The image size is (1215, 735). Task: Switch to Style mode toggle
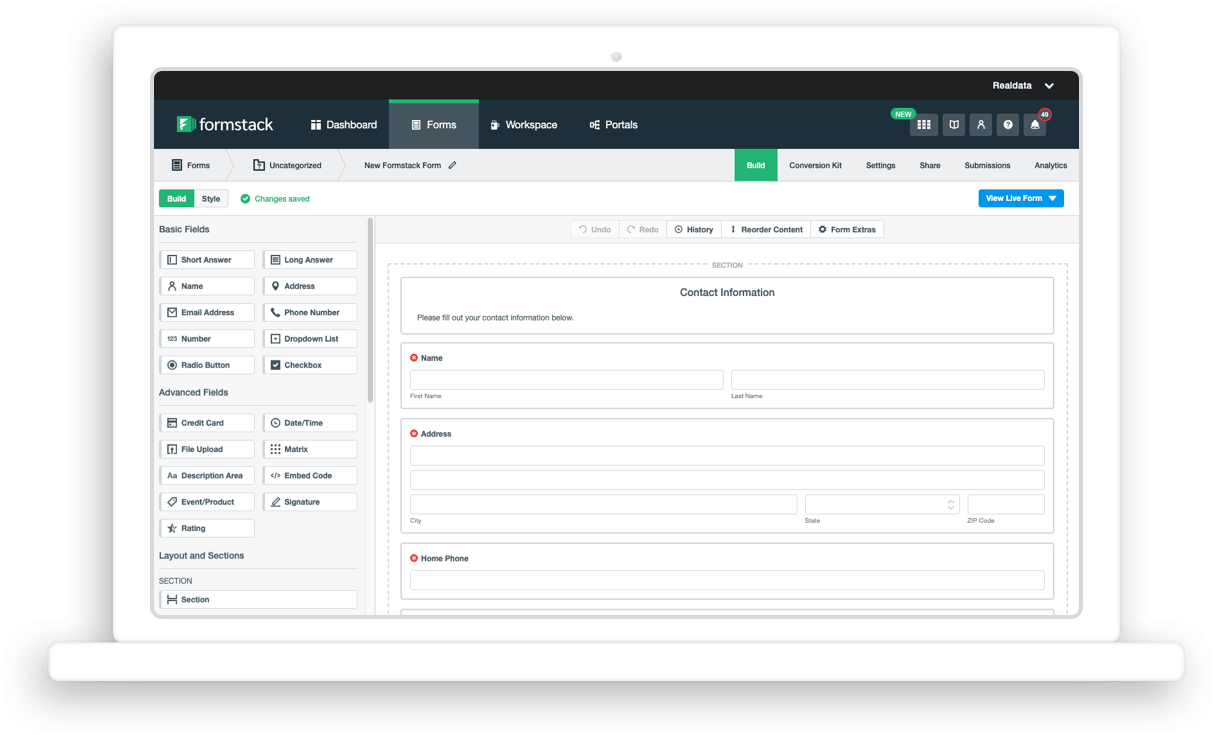(211, 199)
